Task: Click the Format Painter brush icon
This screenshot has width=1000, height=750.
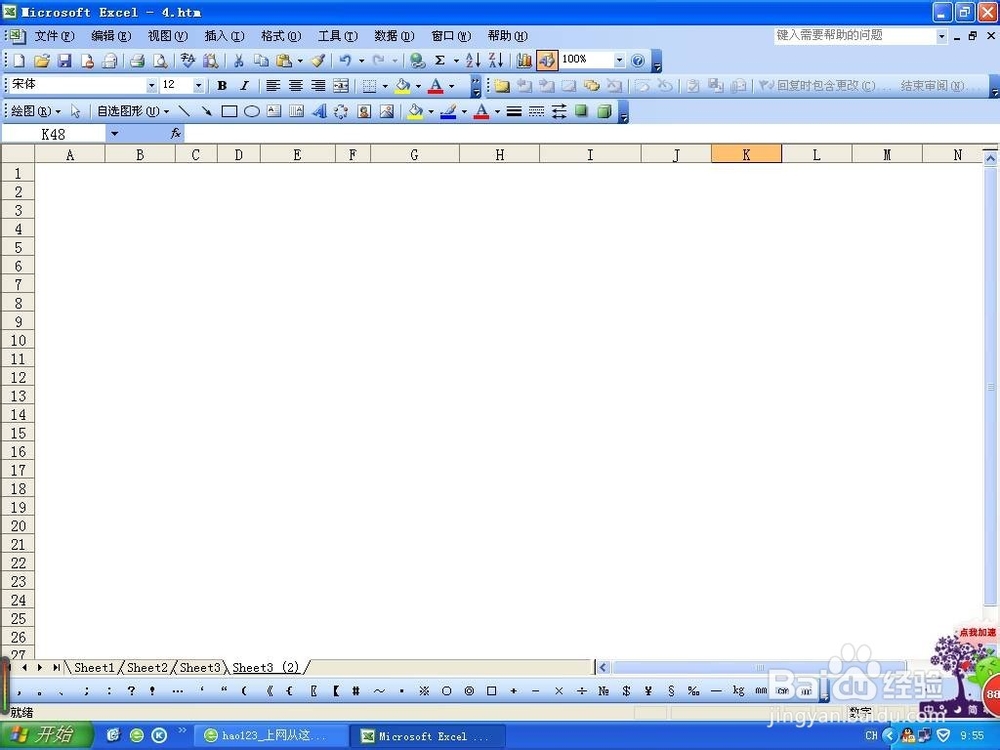Action: click(318, 61)
